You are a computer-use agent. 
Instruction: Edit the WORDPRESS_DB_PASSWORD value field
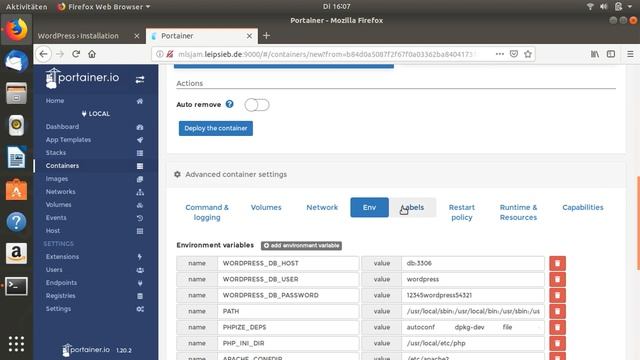(x=473, y=295)
